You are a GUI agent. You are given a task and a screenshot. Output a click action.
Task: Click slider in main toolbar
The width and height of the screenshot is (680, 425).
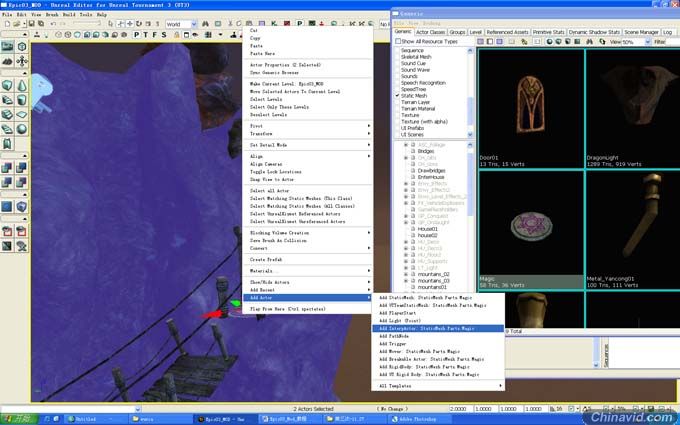coord(87,24)
